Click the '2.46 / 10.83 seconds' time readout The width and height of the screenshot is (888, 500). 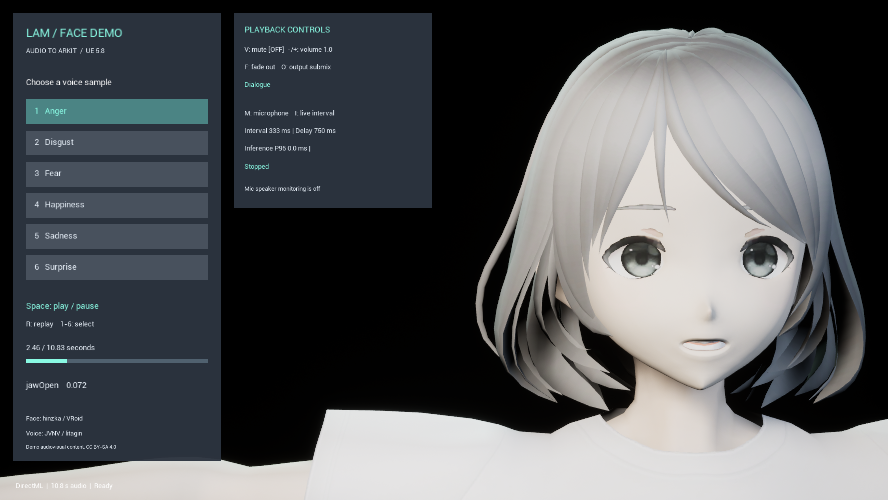coord(61,348)
